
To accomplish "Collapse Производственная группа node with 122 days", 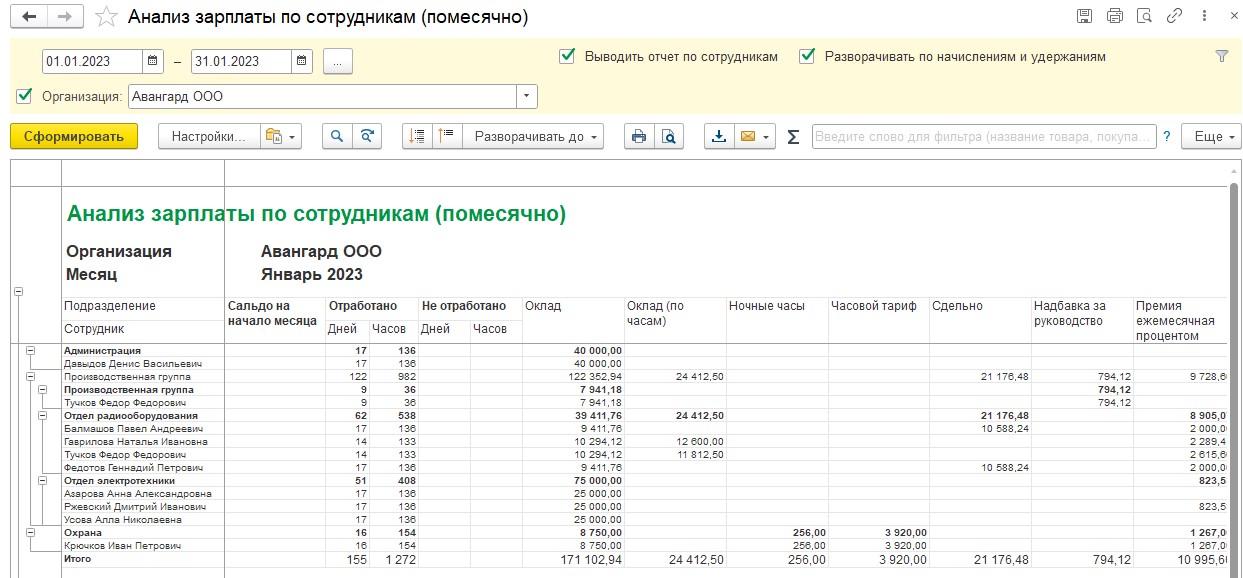I will (30, 376).
